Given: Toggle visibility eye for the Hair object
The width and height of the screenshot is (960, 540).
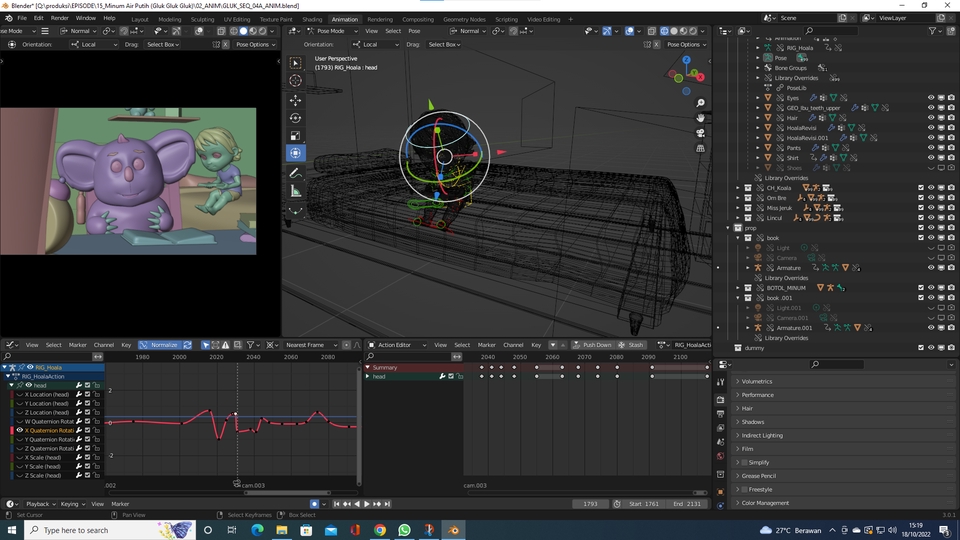Looking at the screenshot, I should 931,118.
